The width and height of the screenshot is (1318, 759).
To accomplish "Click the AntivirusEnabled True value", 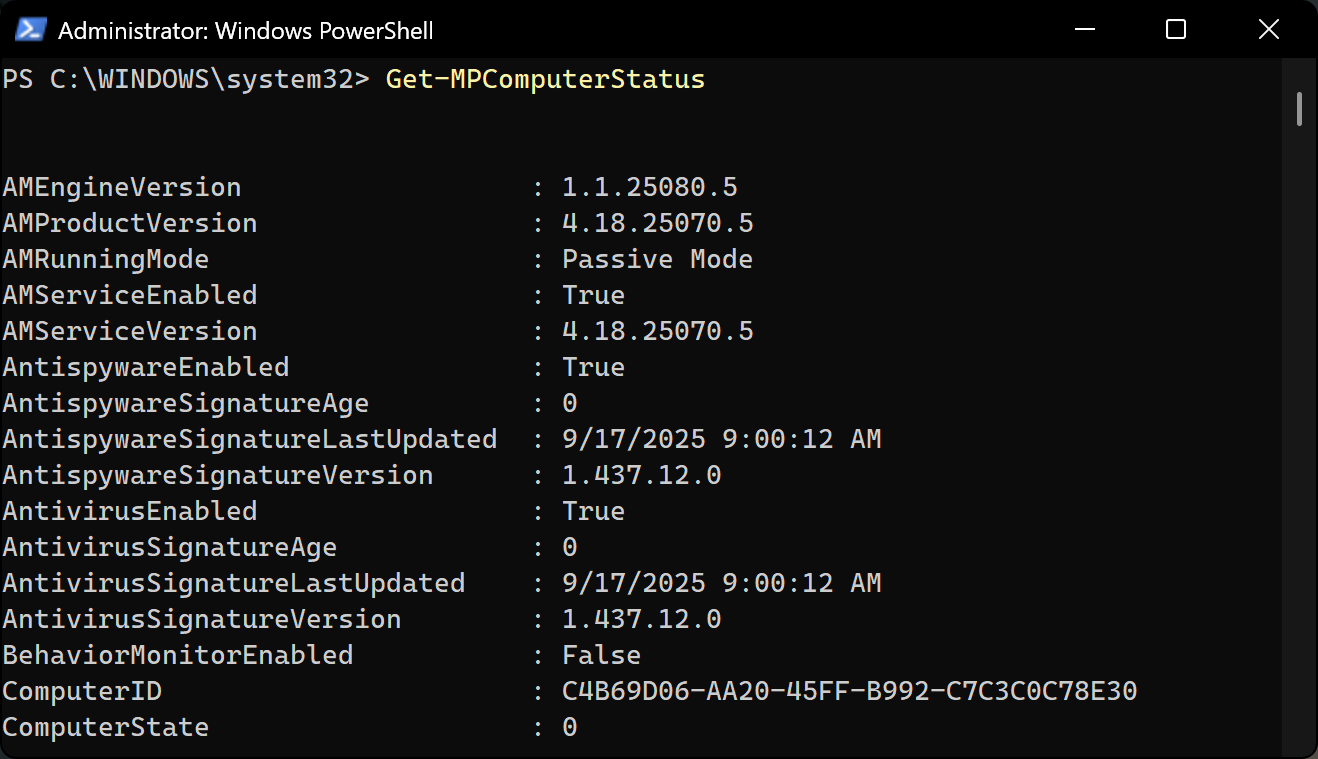I will [594, 511].
